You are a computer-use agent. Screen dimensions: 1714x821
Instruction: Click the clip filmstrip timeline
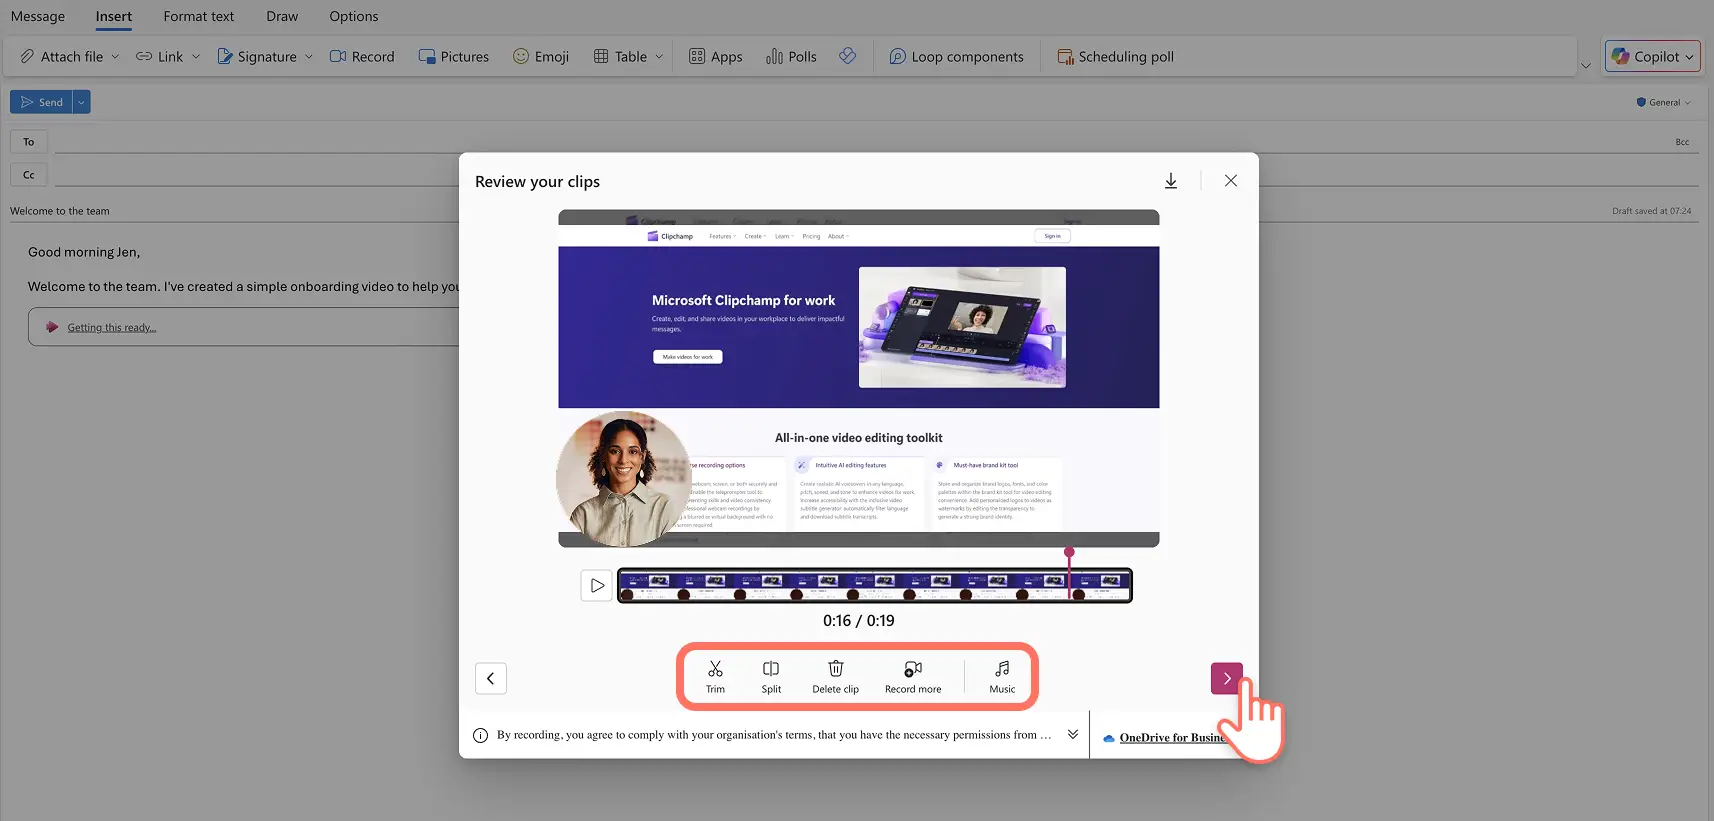[874, 585]
